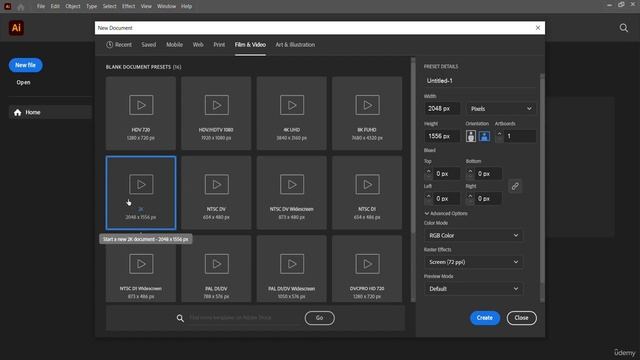Open the Color Mode RGB Color dropdown

click(x=473, y=236)
